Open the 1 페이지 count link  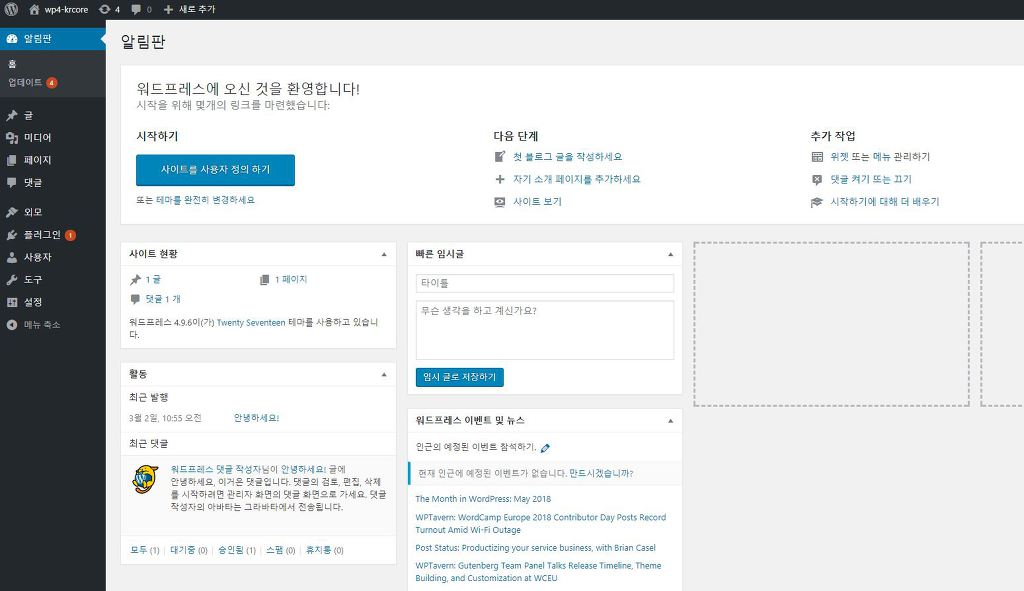pos(291,280)
